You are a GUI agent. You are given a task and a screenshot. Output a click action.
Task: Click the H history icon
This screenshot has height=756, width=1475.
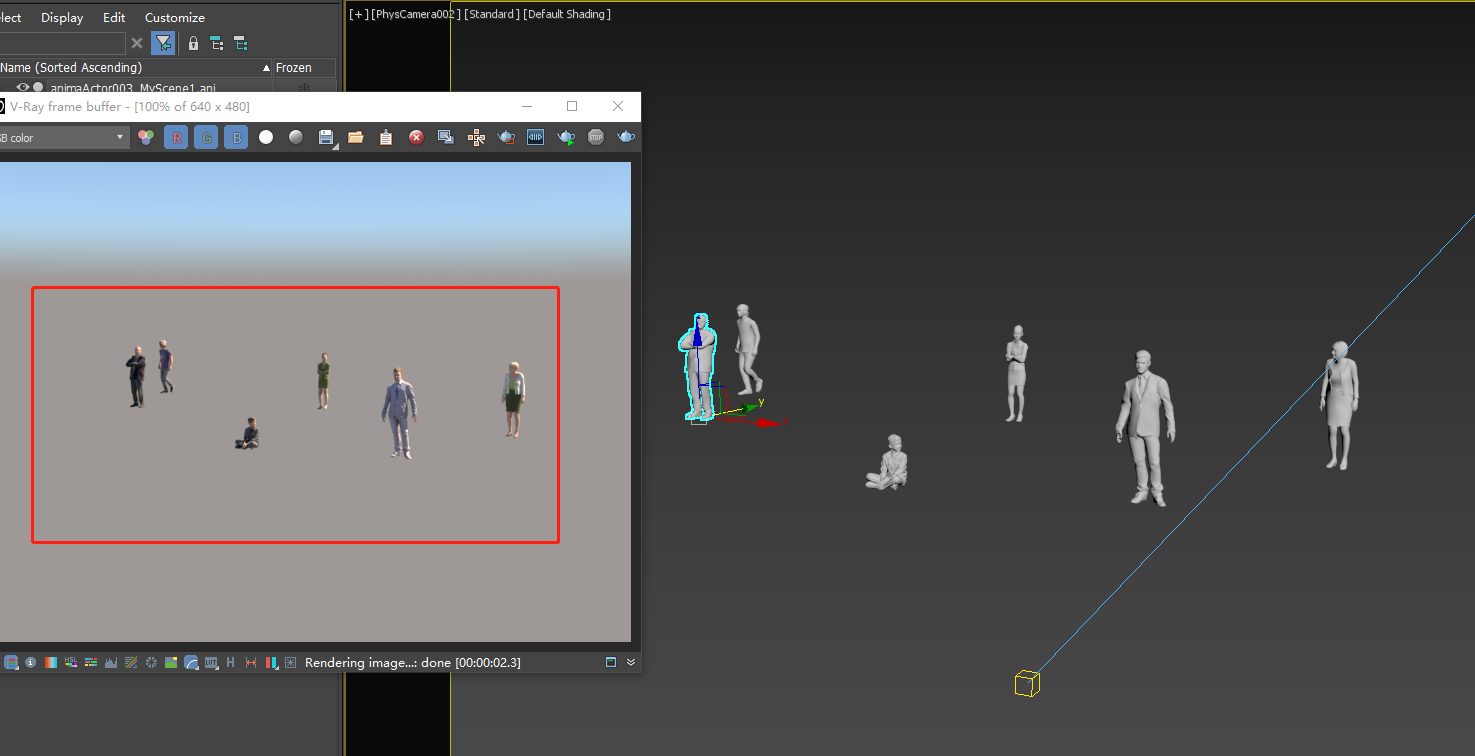point(230,662)
